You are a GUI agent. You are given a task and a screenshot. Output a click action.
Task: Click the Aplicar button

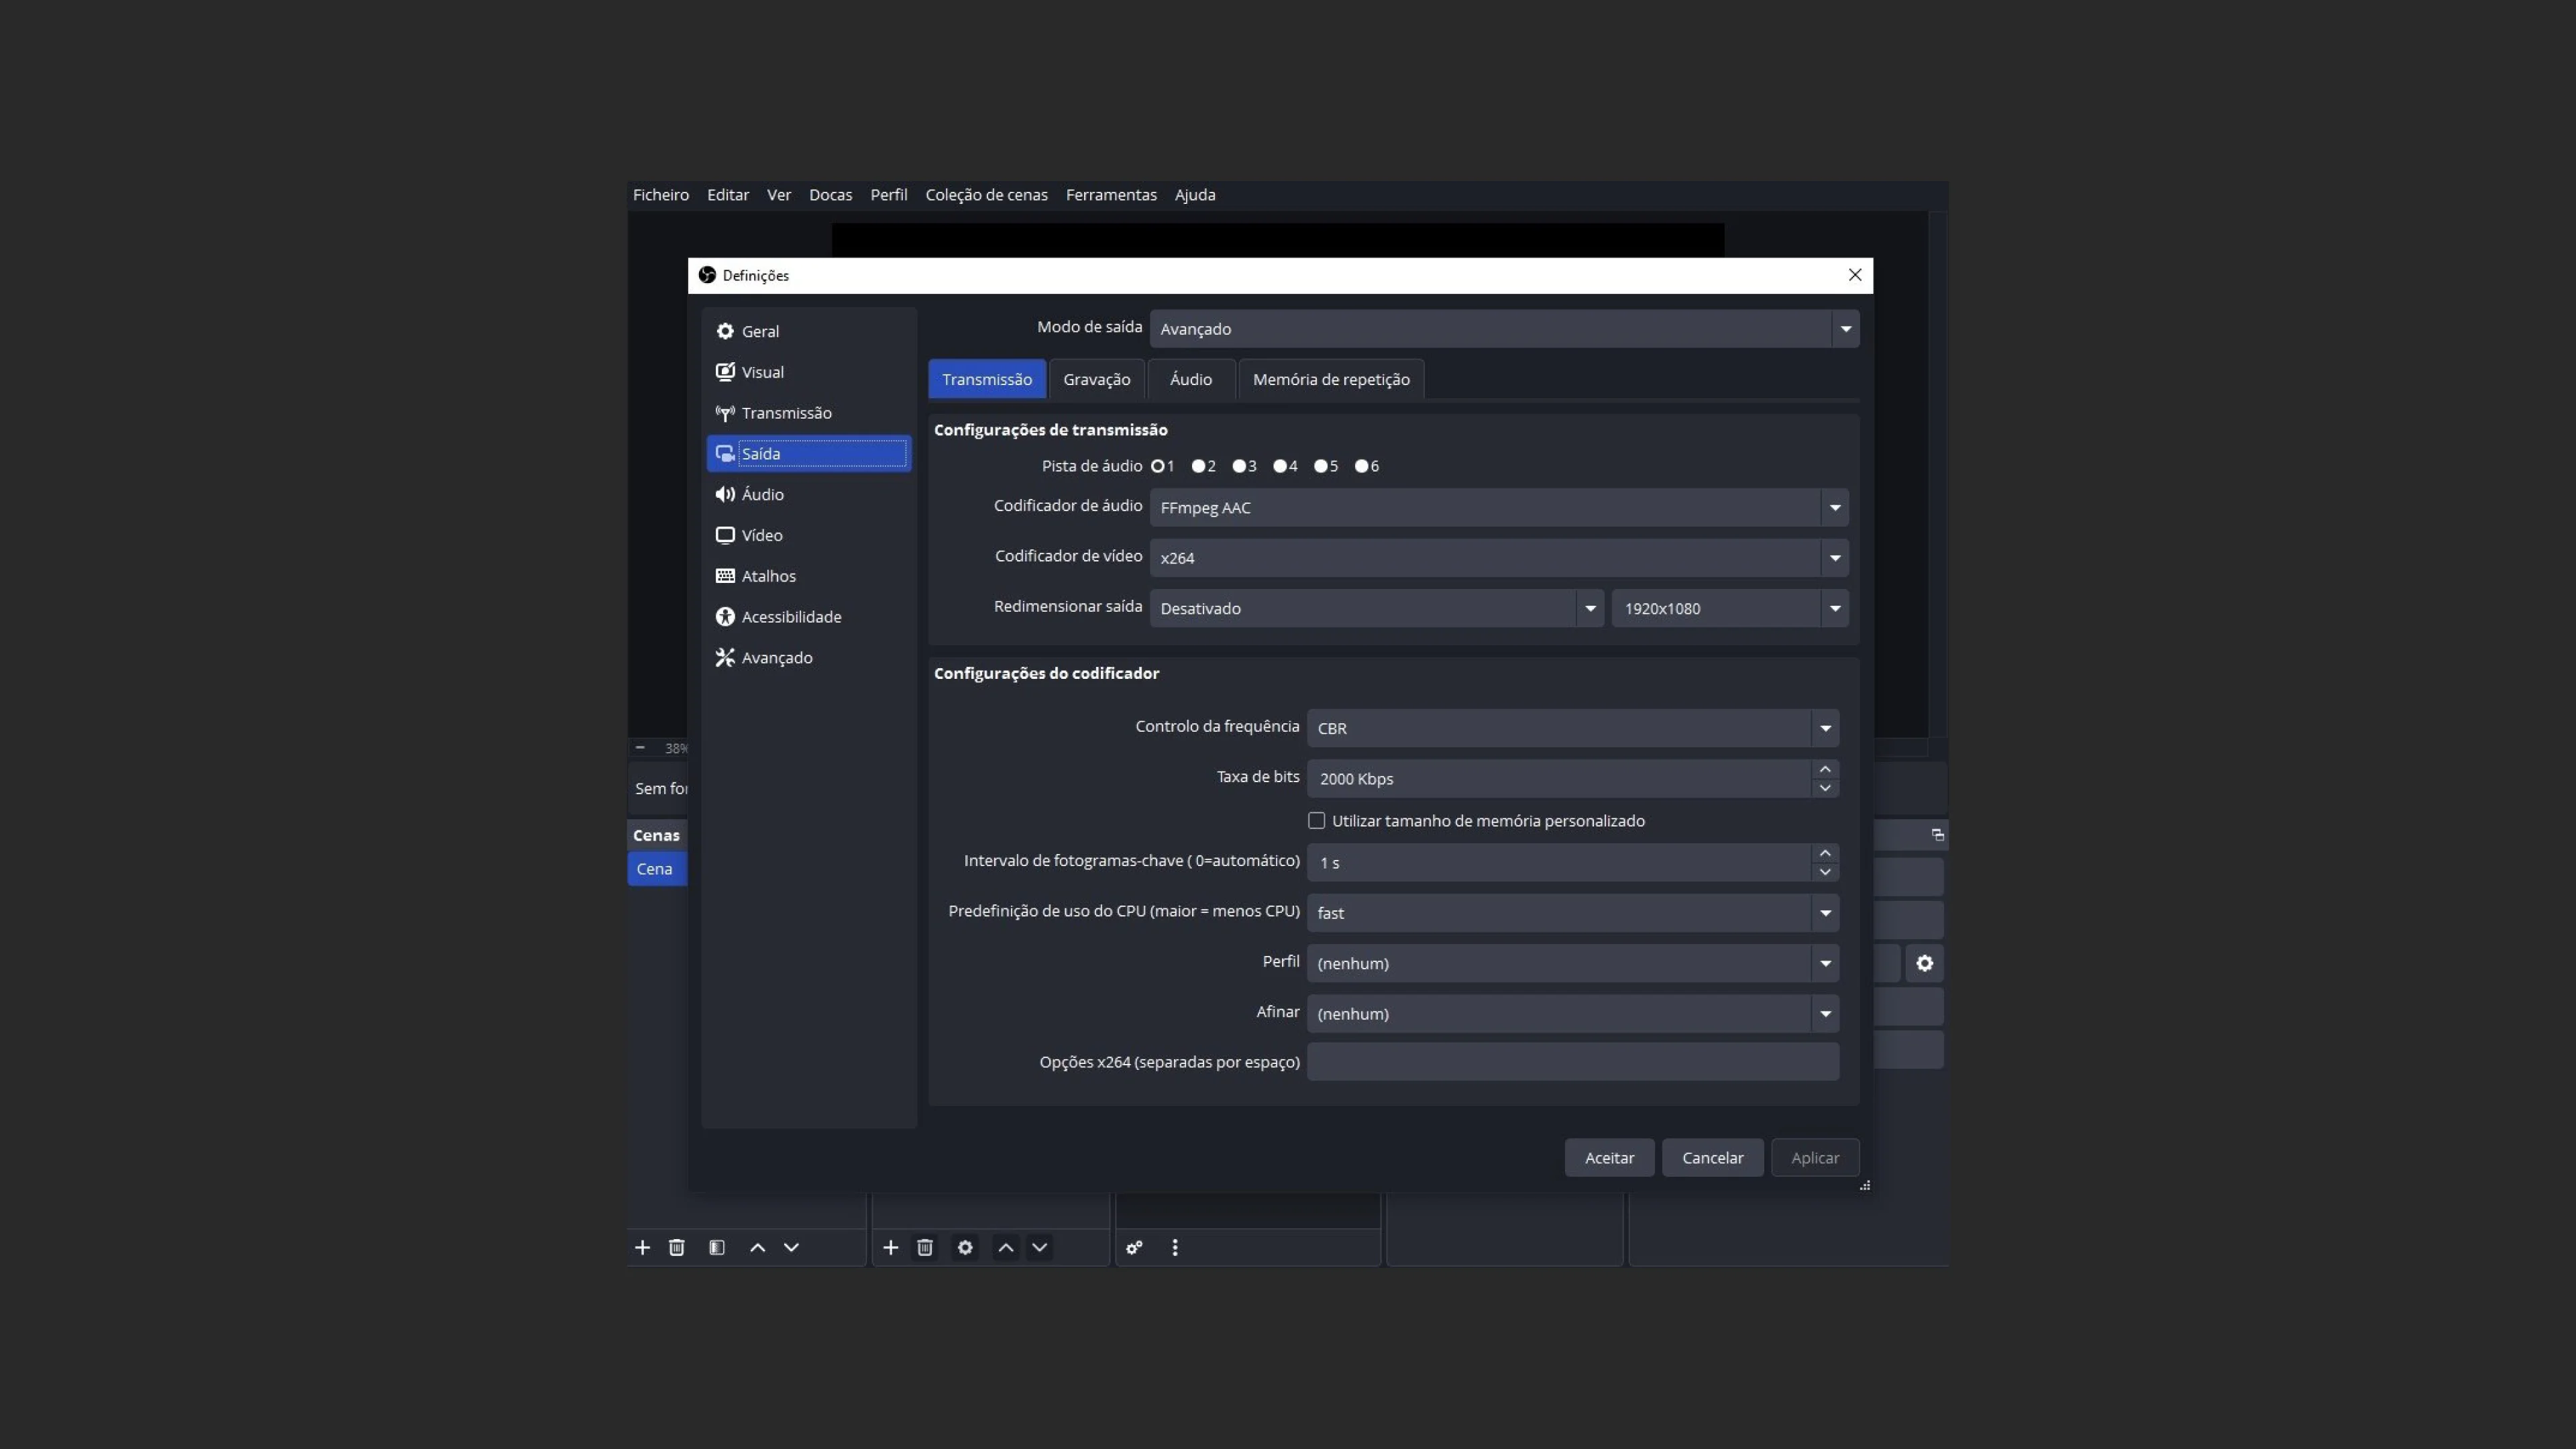[x=1814, y=1158]
